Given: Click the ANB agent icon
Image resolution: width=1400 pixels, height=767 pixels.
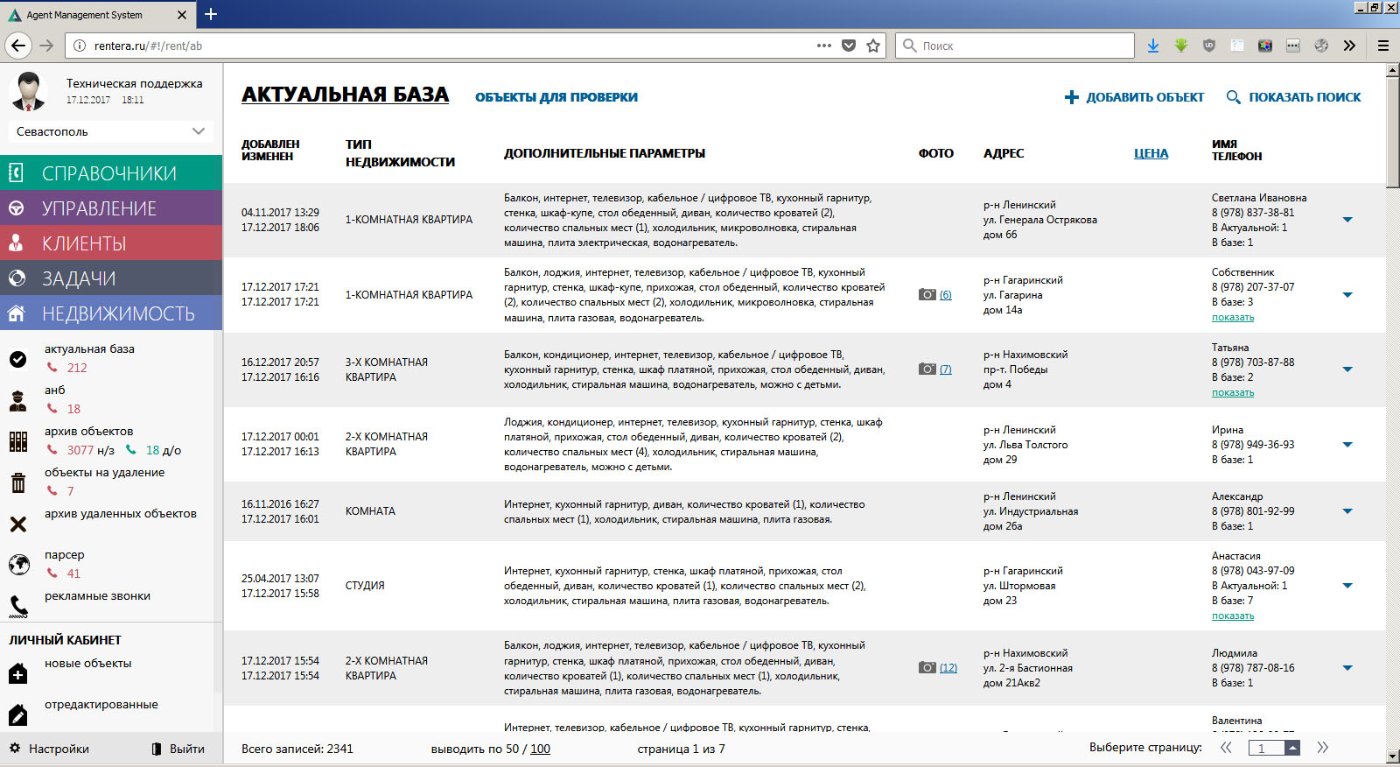Looking at the screenshot, I should pos(18,401).
